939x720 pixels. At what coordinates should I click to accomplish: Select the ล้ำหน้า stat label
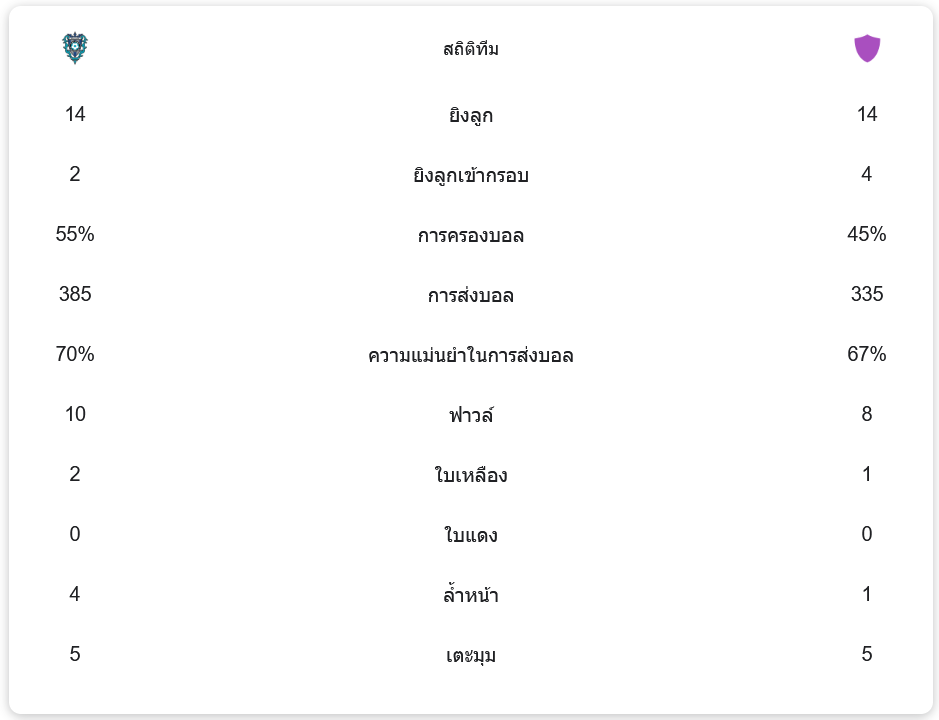(x=471, y=595)
